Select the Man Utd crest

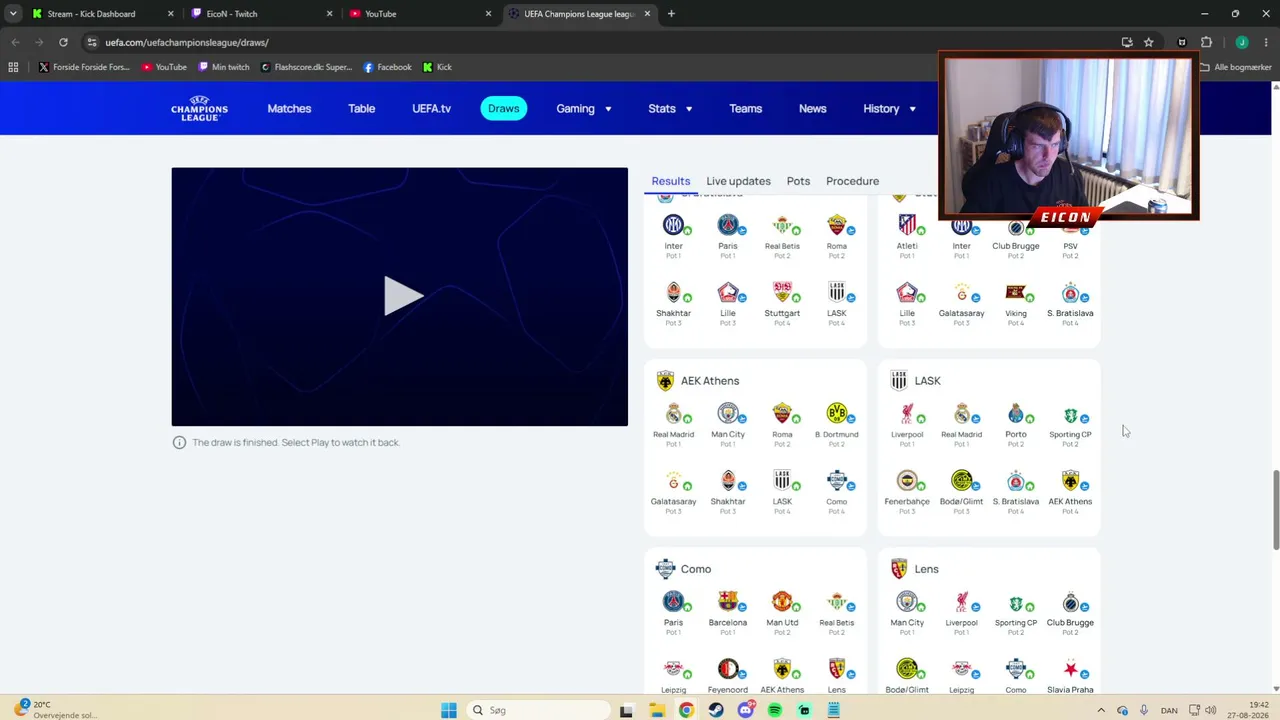tap(782, 601)
